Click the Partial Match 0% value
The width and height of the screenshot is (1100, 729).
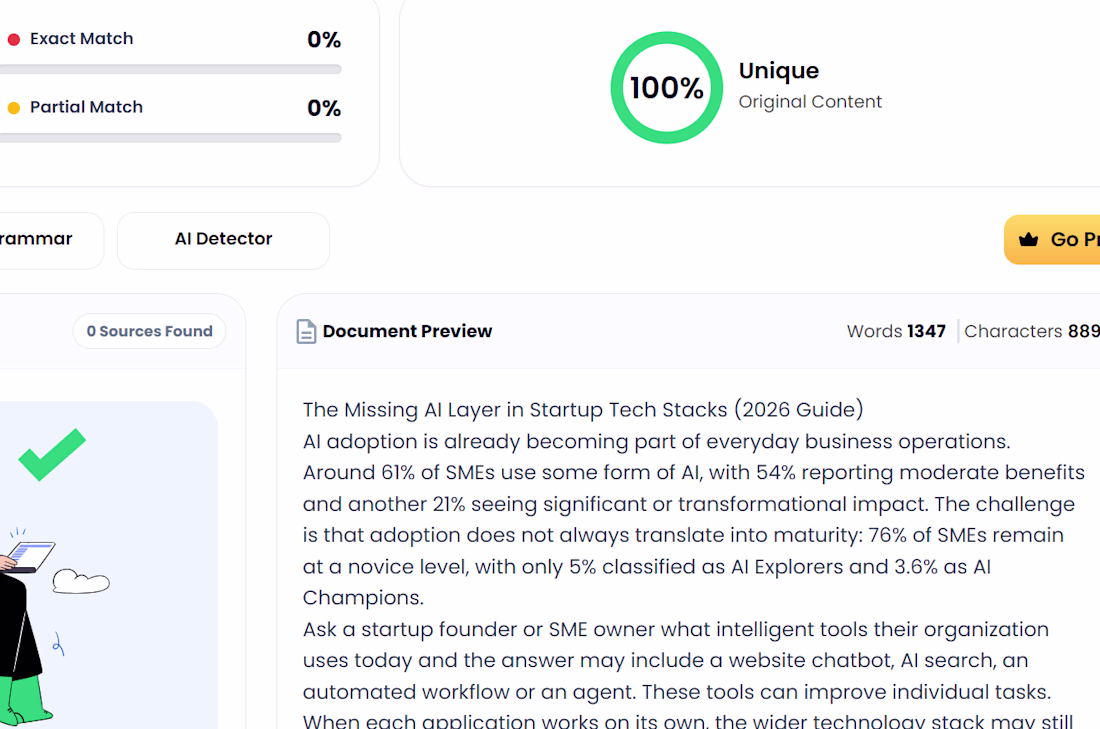coord(324,108)
